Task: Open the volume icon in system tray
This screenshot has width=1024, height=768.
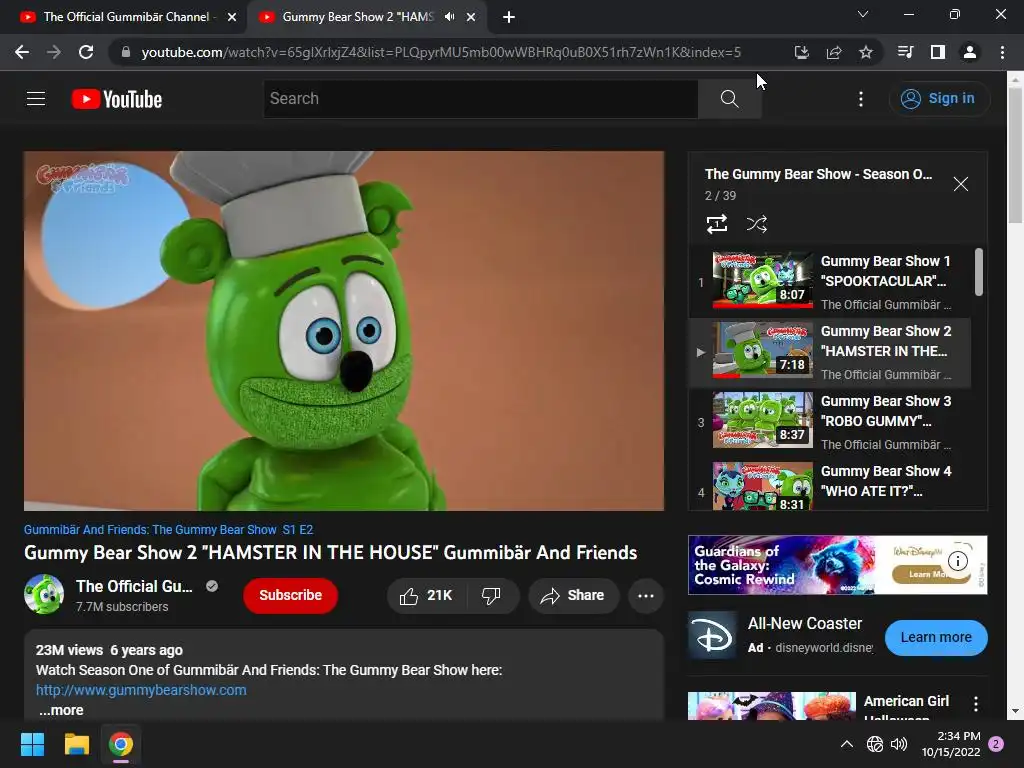Action: click(x=899, y=744)
